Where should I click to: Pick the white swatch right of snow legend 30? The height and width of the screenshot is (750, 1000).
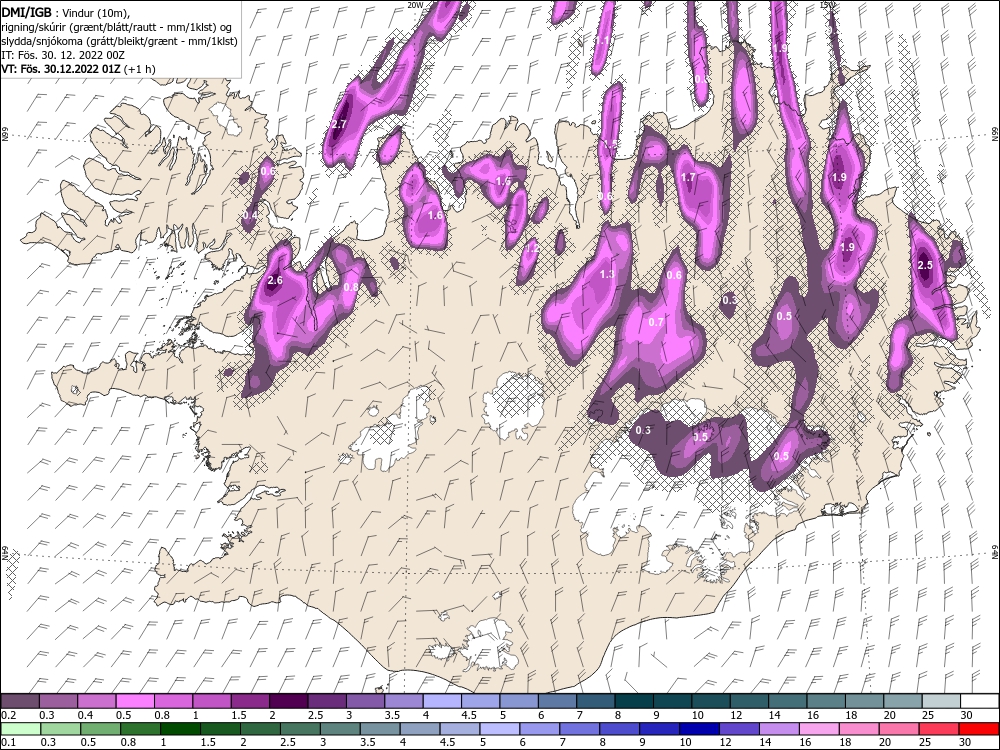[980, 701]
